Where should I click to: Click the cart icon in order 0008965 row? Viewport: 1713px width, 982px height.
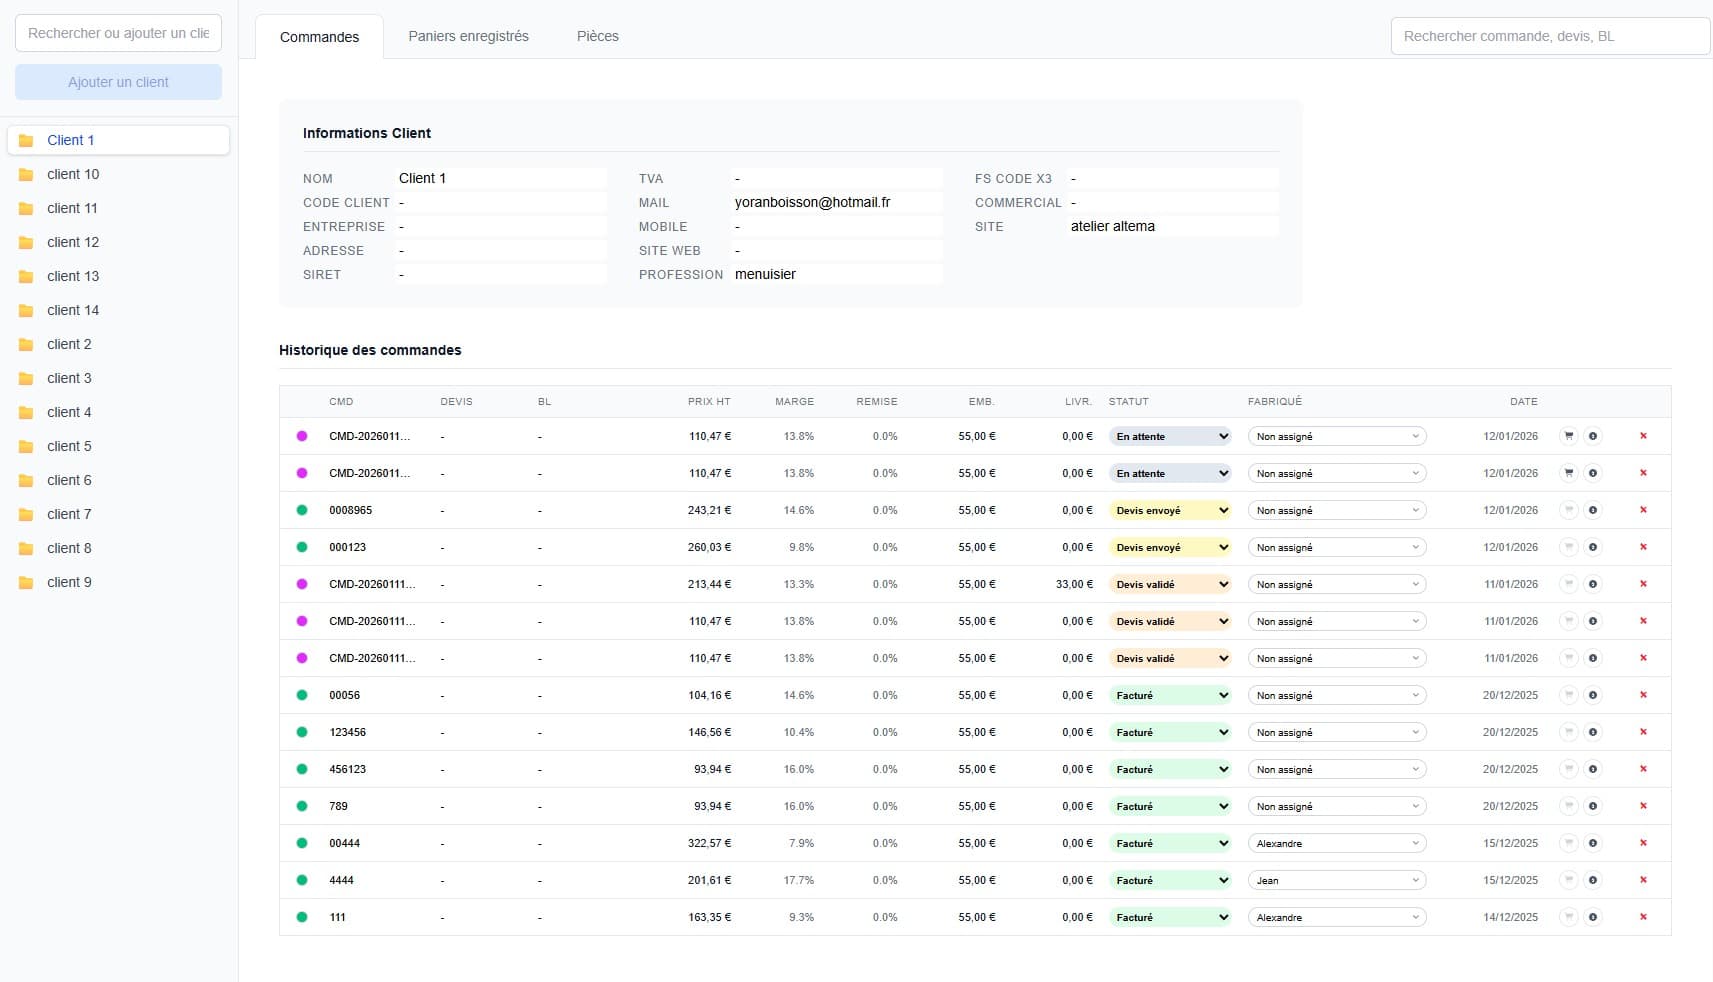coord(1569,510)
